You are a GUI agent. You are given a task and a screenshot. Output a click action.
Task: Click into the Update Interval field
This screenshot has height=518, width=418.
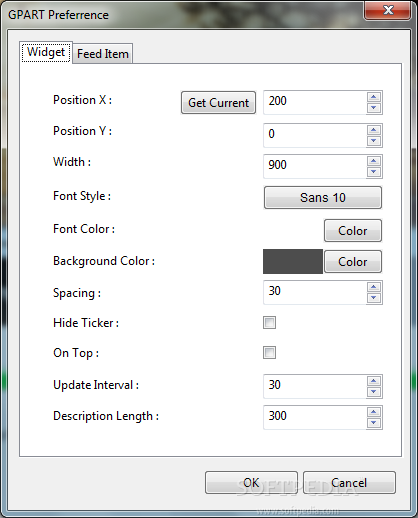coord(315,386)
